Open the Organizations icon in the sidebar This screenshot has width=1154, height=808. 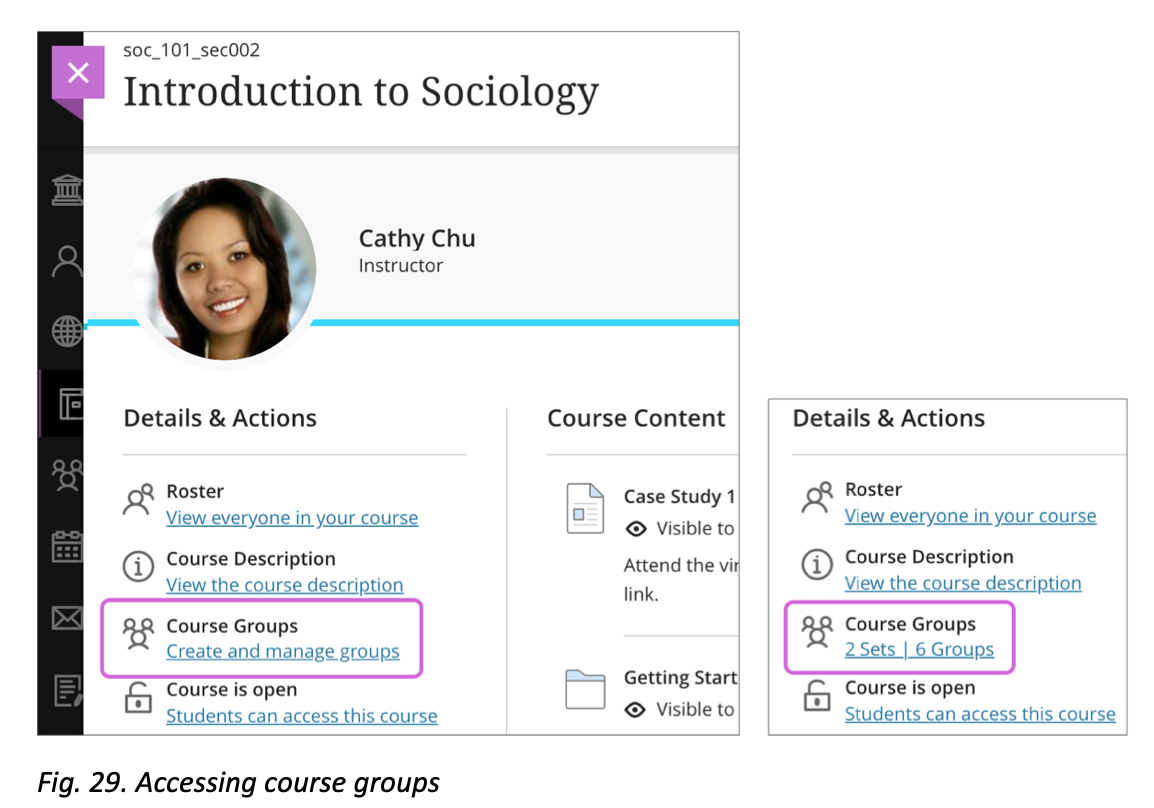[x=66, y=475]
